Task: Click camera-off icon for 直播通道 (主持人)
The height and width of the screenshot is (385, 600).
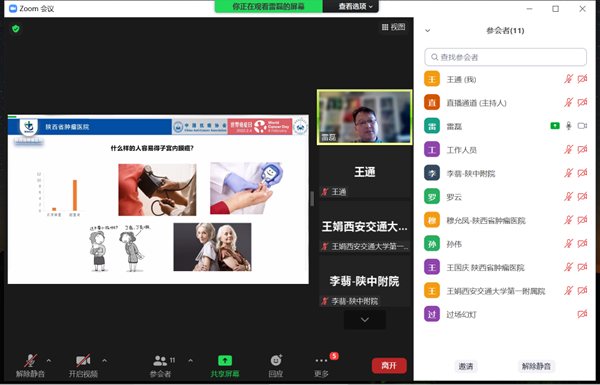Action: pos(582,103)
